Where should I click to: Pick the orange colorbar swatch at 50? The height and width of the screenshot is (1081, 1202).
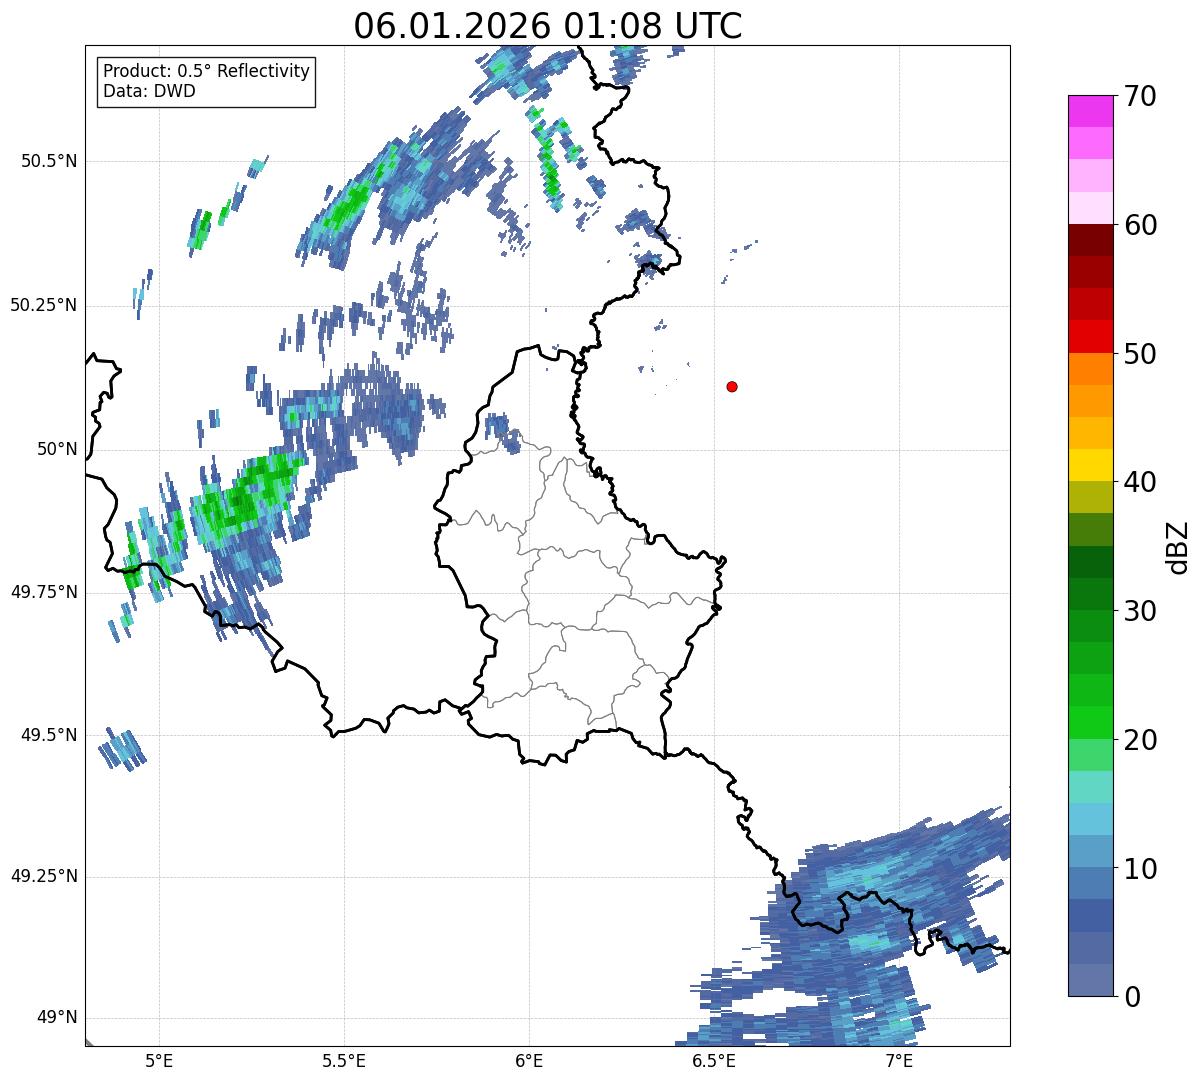[1090, 369]
